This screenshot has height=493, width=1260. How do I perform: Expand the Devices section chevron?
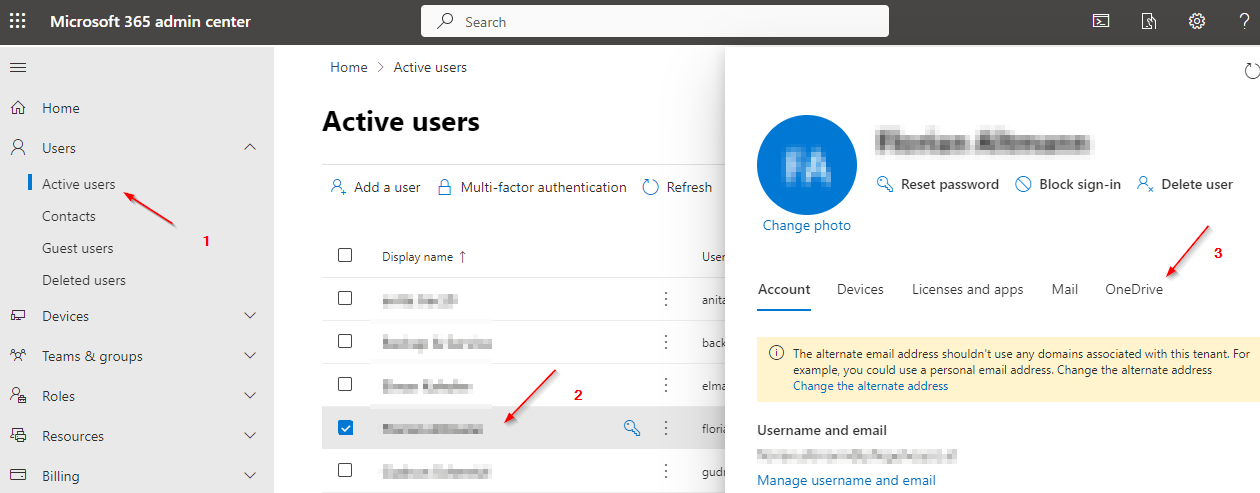click(251, 316)
